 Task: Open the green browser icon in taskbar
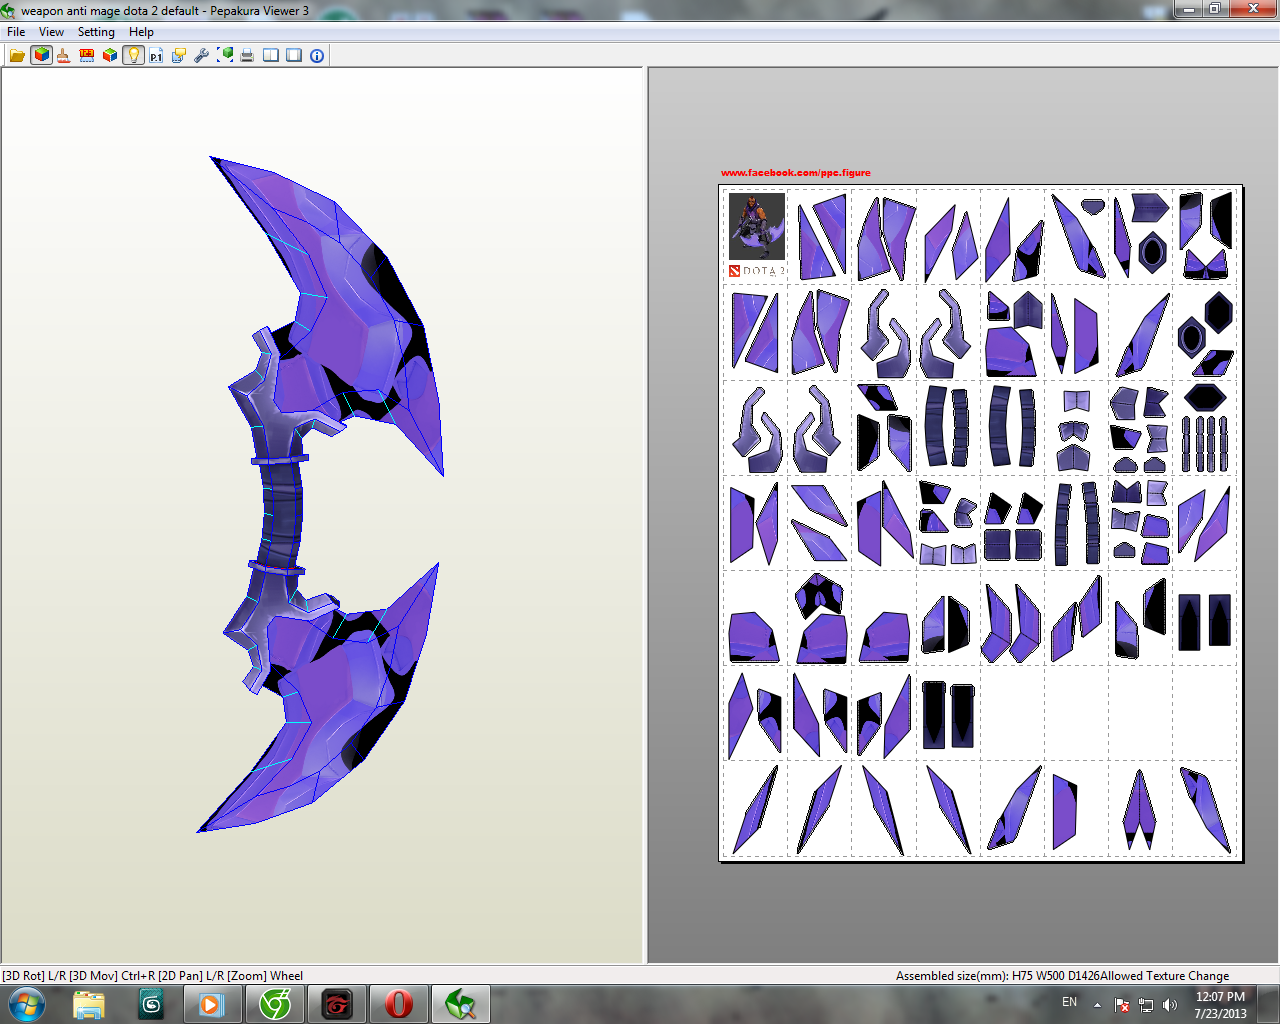(274, 1004)
